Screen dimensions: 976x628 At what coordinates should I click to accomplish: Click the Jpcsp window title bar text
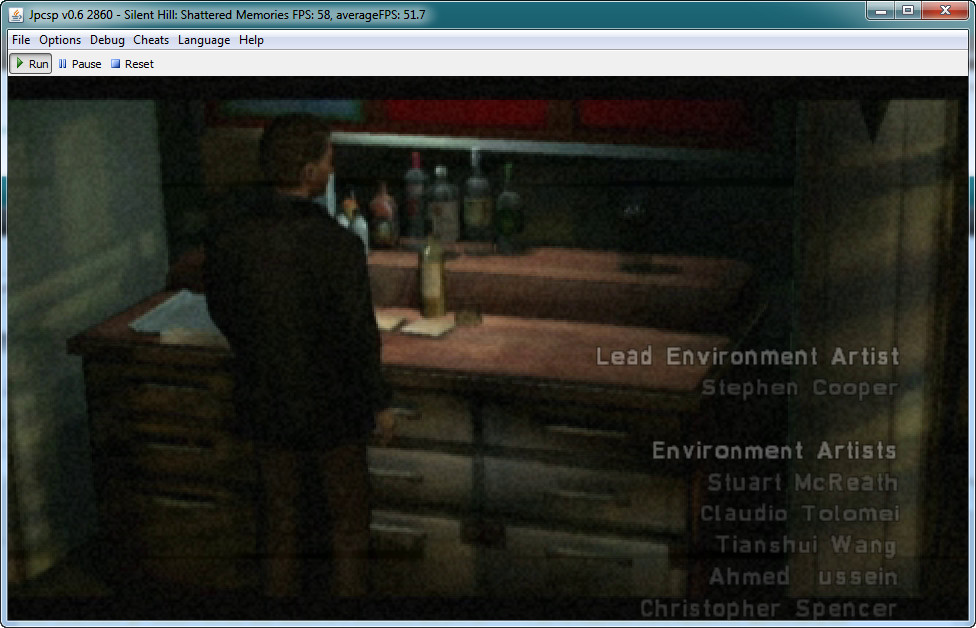(x=227, y=14)
